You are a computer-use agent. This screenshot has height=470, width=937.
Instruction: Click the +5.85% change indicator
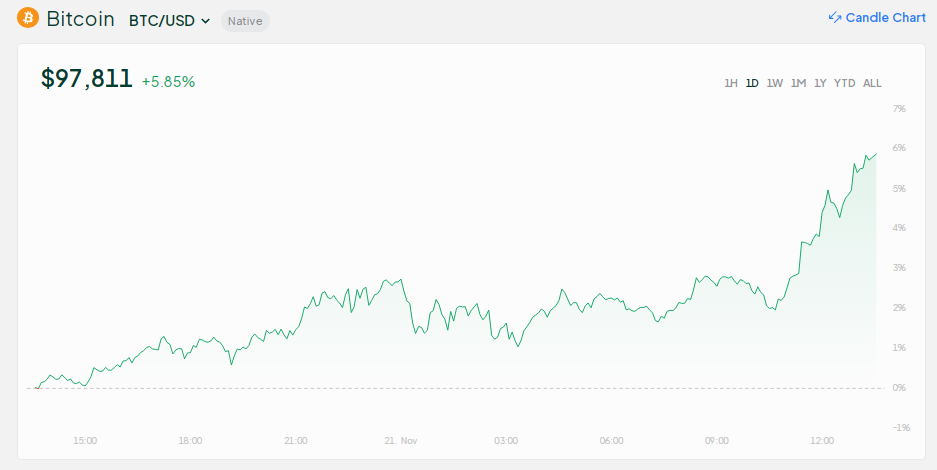click(x=168, y=82)
